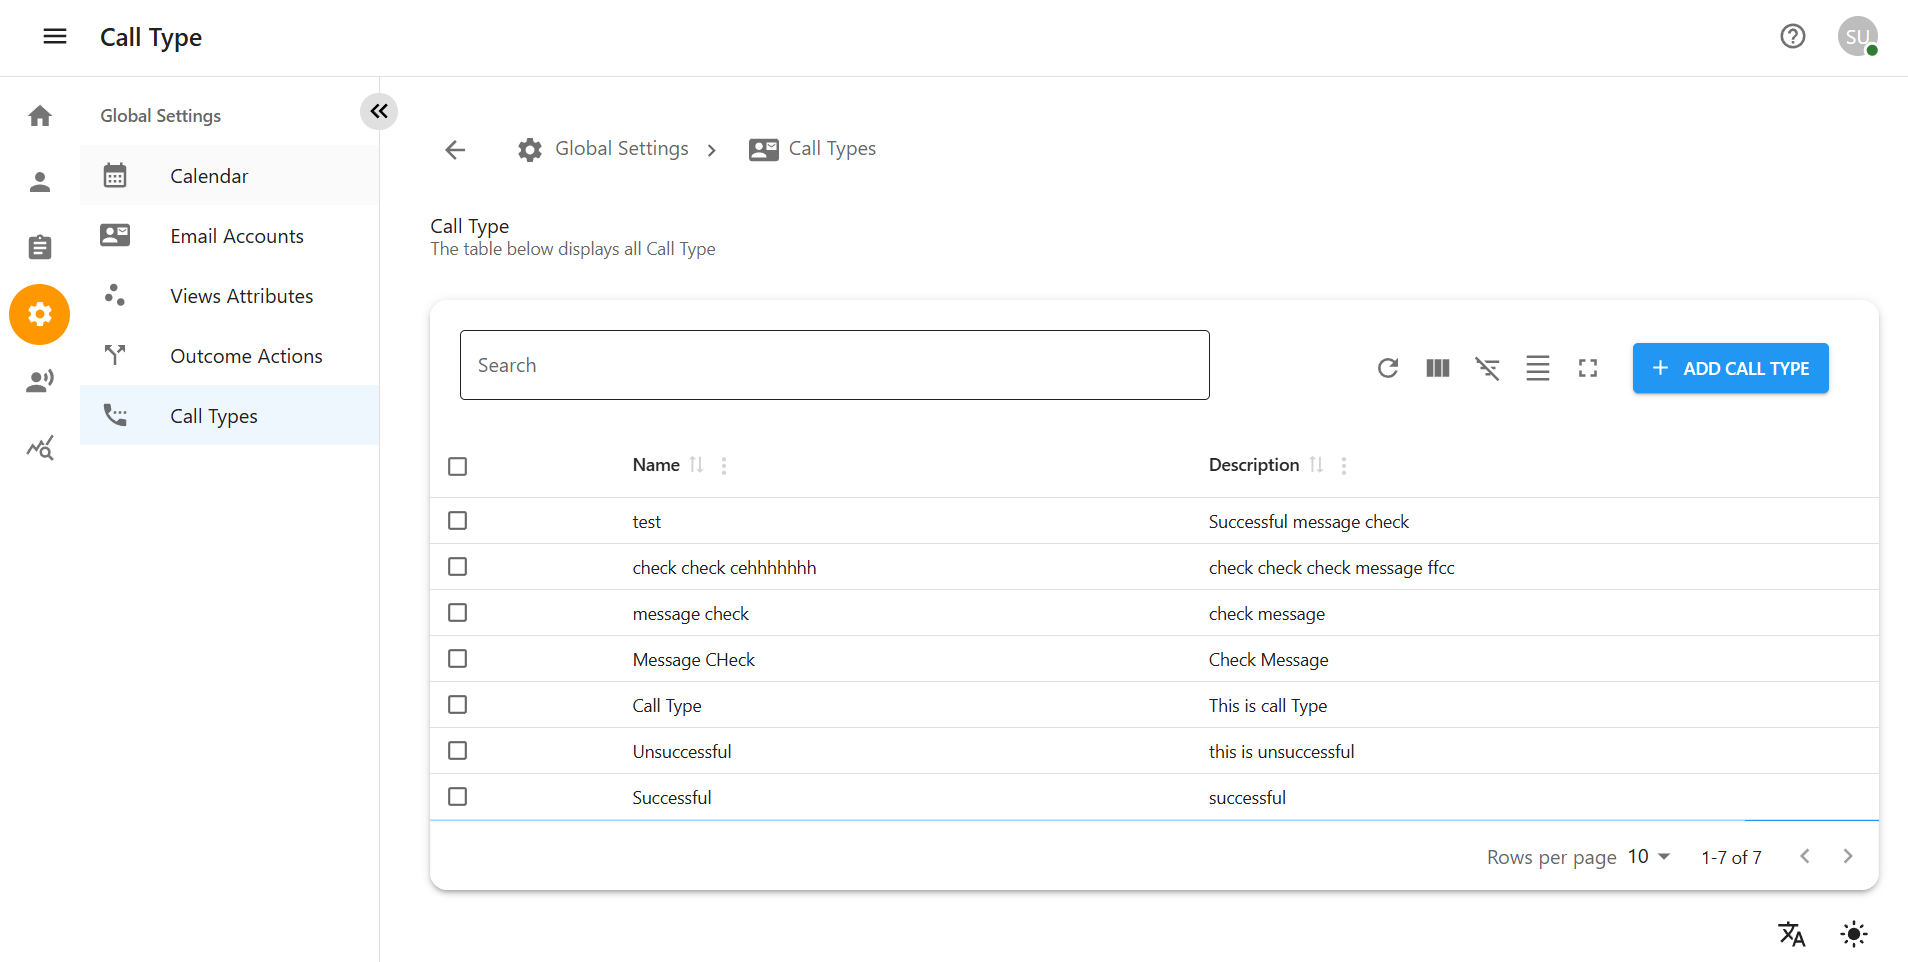Click the Add Call Type button
The image size is (1908, 962).
tap(1730, 368)
